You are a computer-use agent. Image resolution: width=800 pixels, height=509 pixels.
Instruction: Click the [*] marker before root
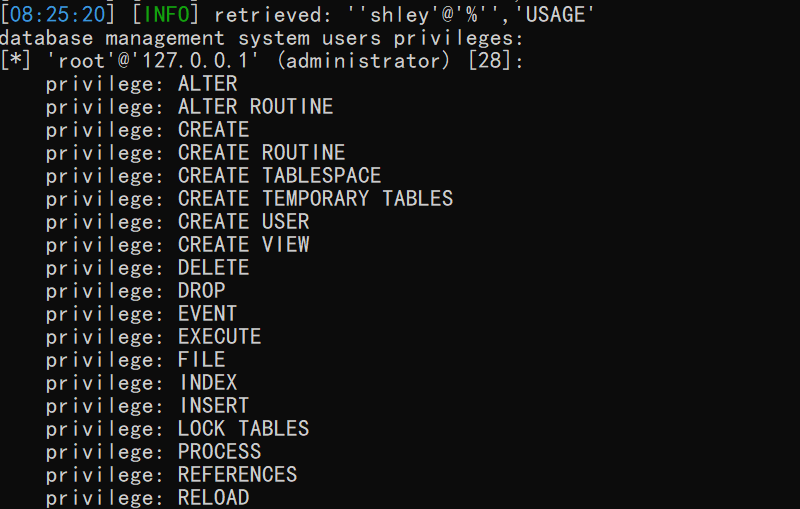click(15, 61)
